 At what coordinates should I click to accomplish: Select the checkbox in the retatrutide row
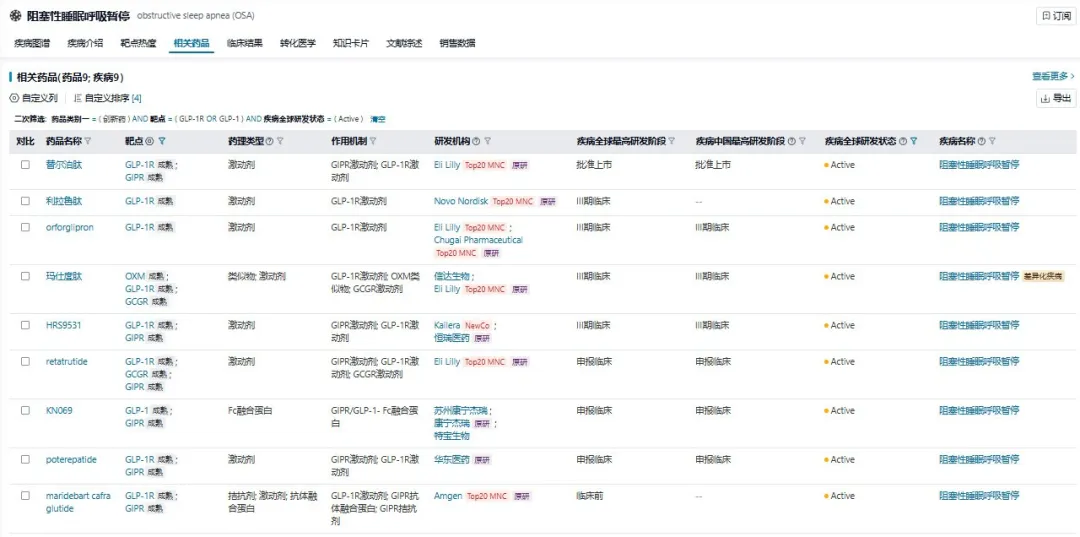point(25,362)
